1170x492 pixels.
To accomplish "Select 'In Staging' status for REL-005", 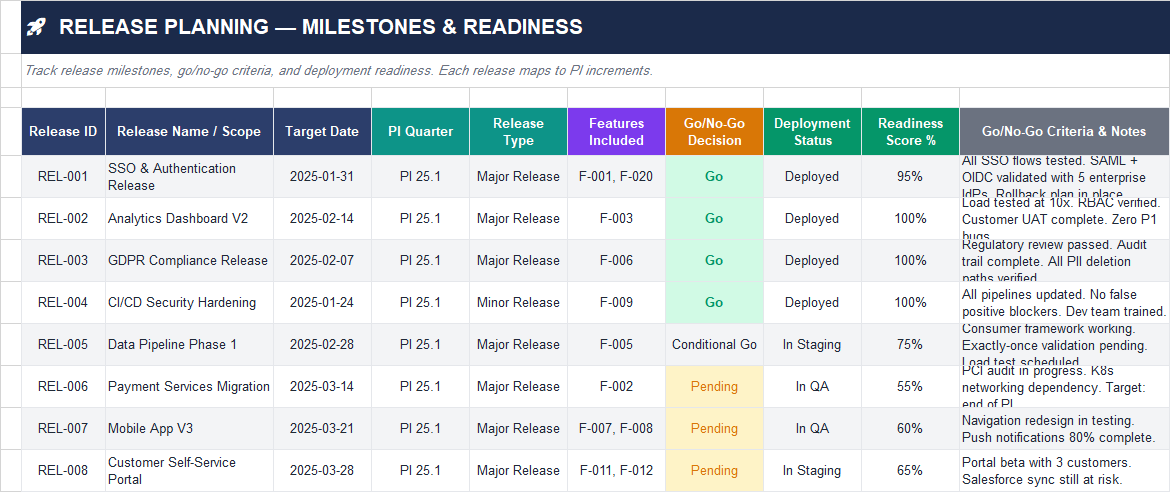I will pos(813,344).
